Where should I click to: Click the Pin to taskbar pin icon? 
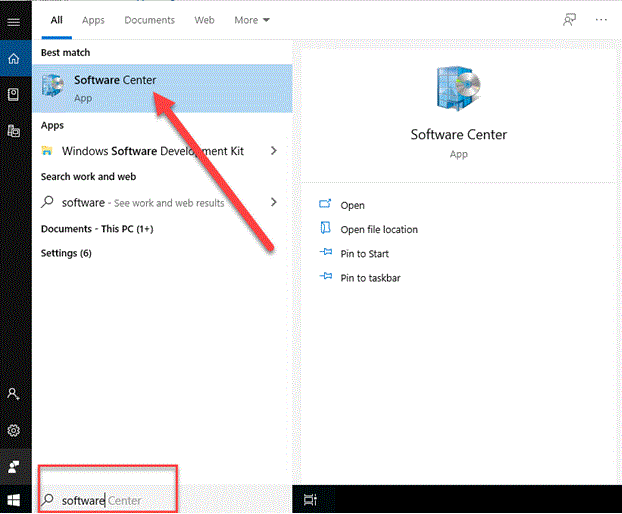click(326, 276)
